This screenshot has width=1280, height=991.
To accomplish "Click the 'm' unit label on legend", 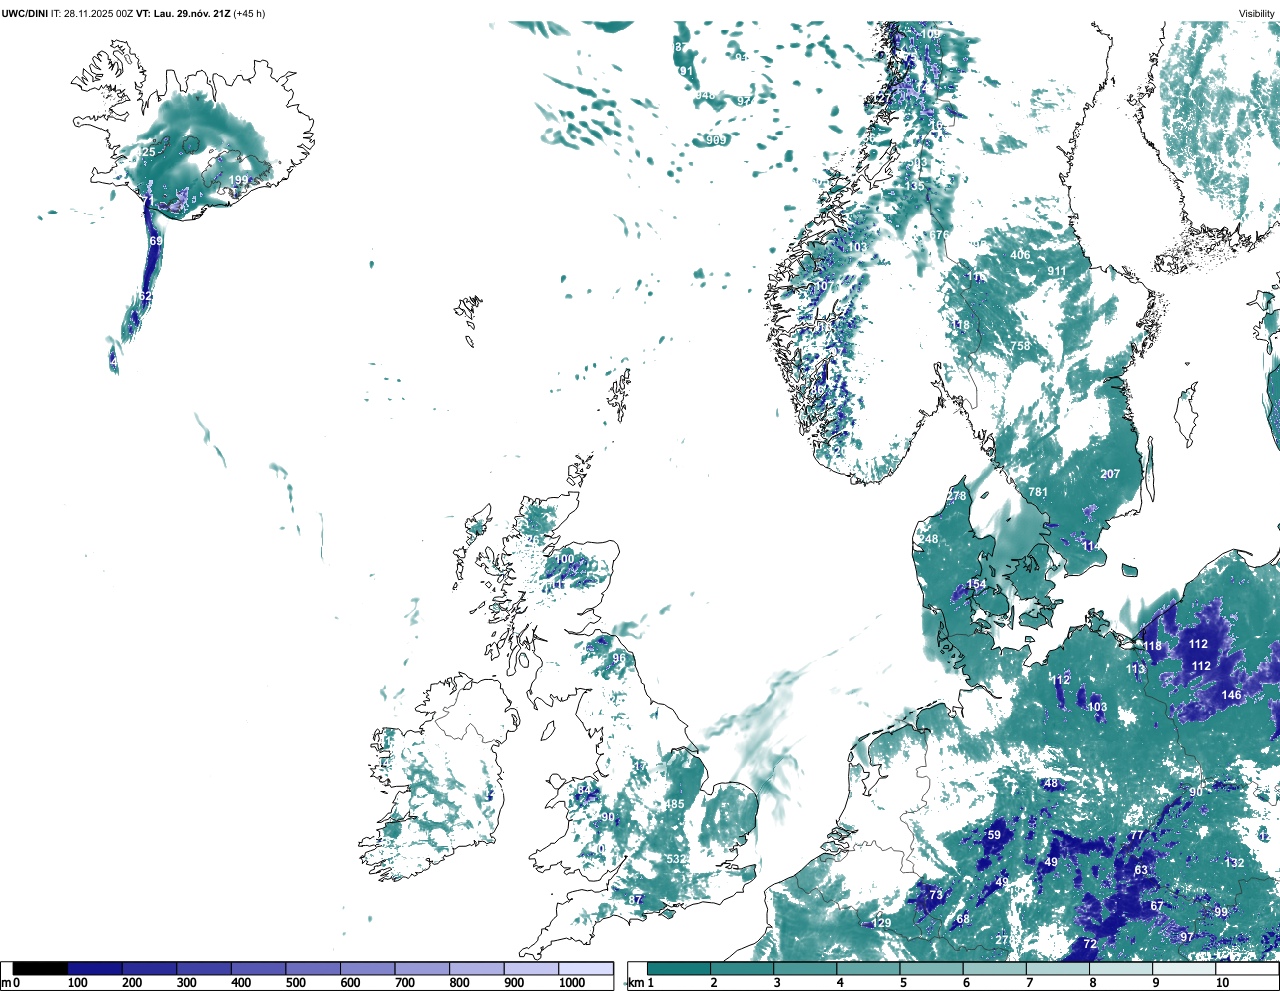I will point(5,983).
